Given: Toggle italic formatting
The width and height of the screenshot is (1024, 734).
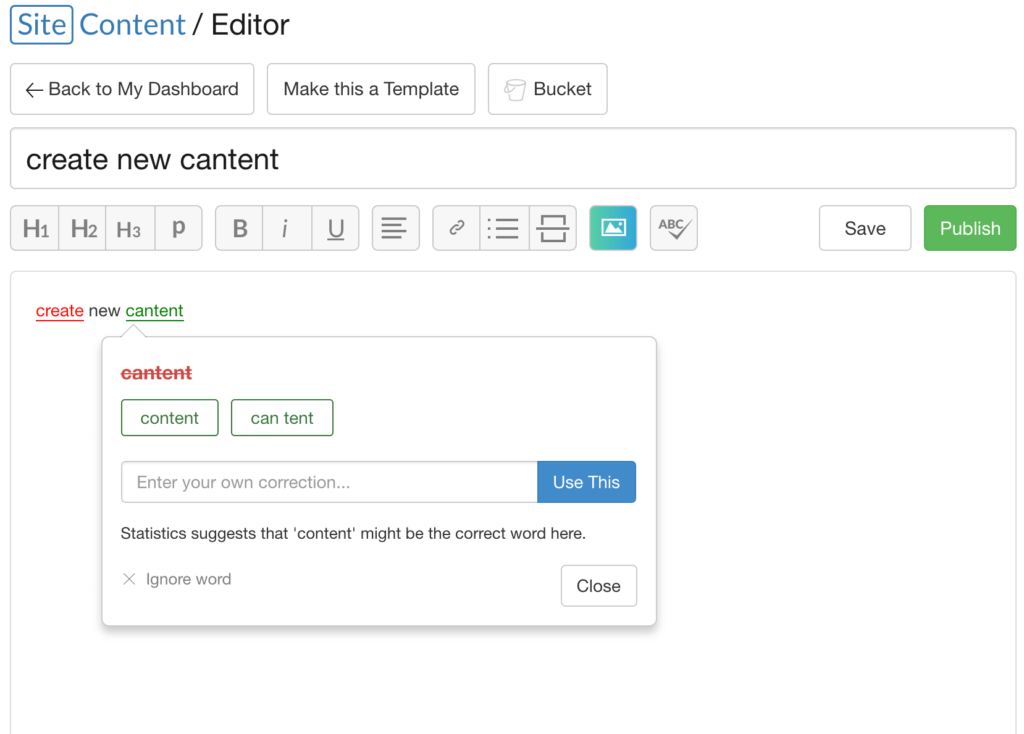Looking at the screenshot, I should point(285,228).
